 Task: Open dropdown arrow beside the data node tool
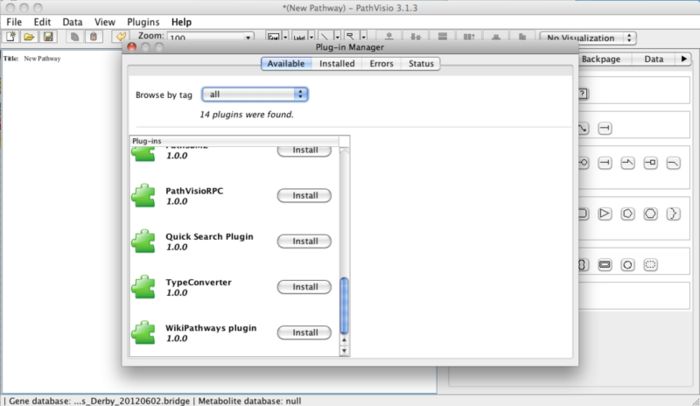(285, 37)
